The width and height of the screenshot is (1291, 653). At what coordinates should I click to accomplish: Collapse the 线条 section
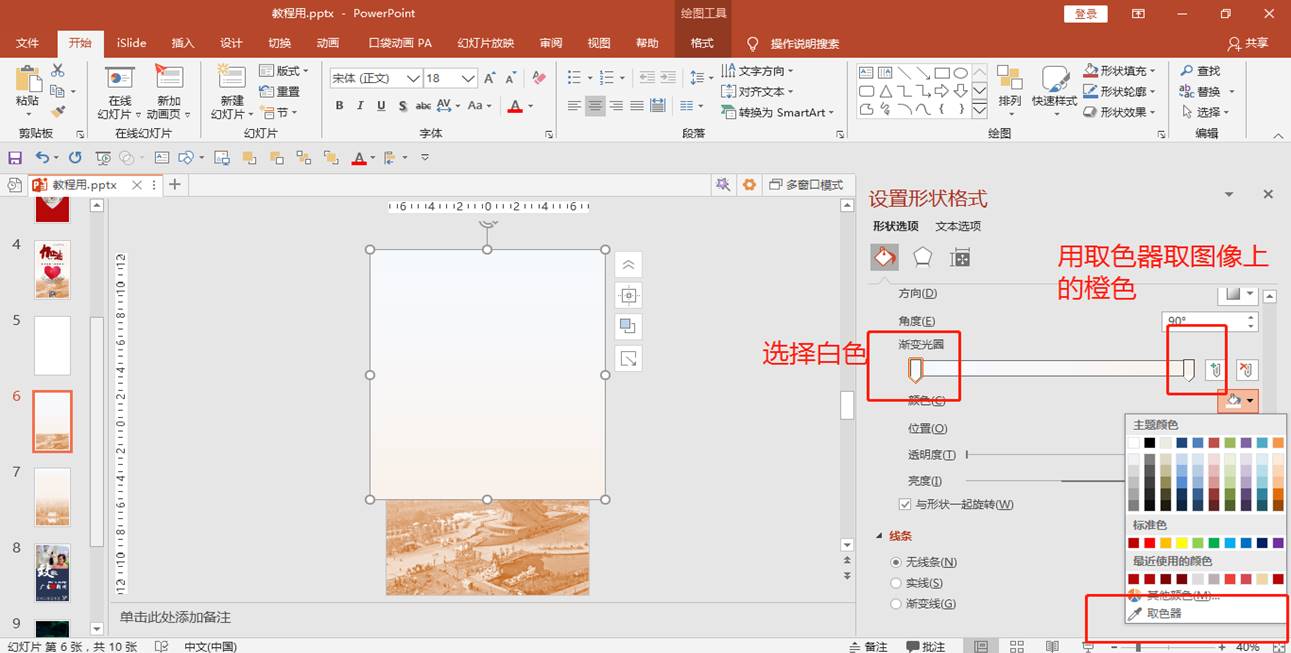[879, 535]
